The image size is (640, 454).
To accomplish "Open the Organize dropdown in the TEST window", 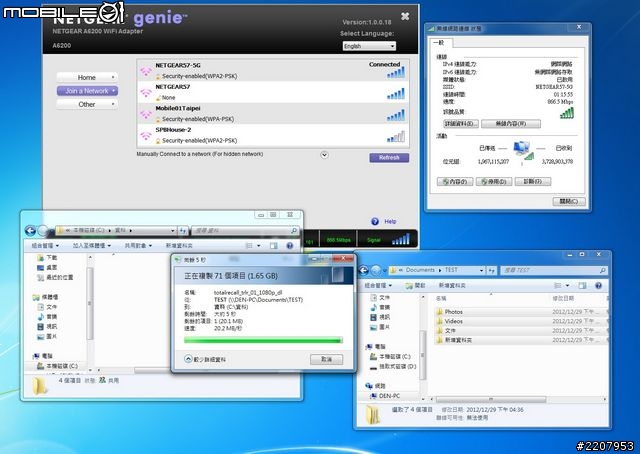I will (378, 285).
